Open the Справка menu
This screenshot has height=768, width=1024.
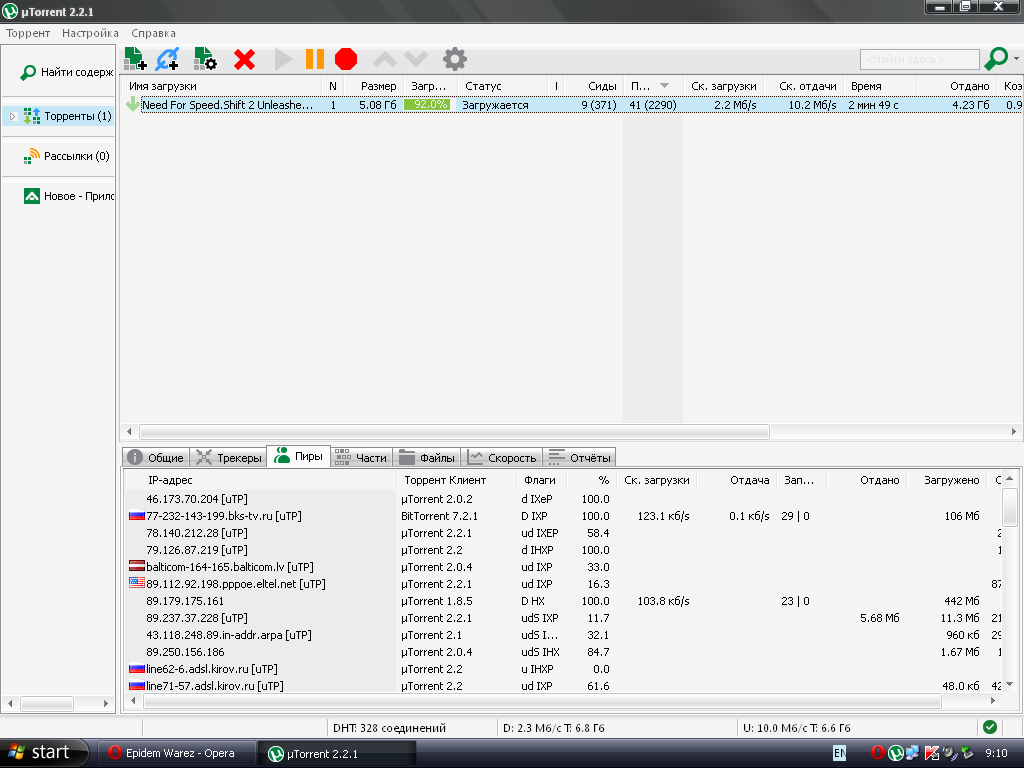coord(153,33)
